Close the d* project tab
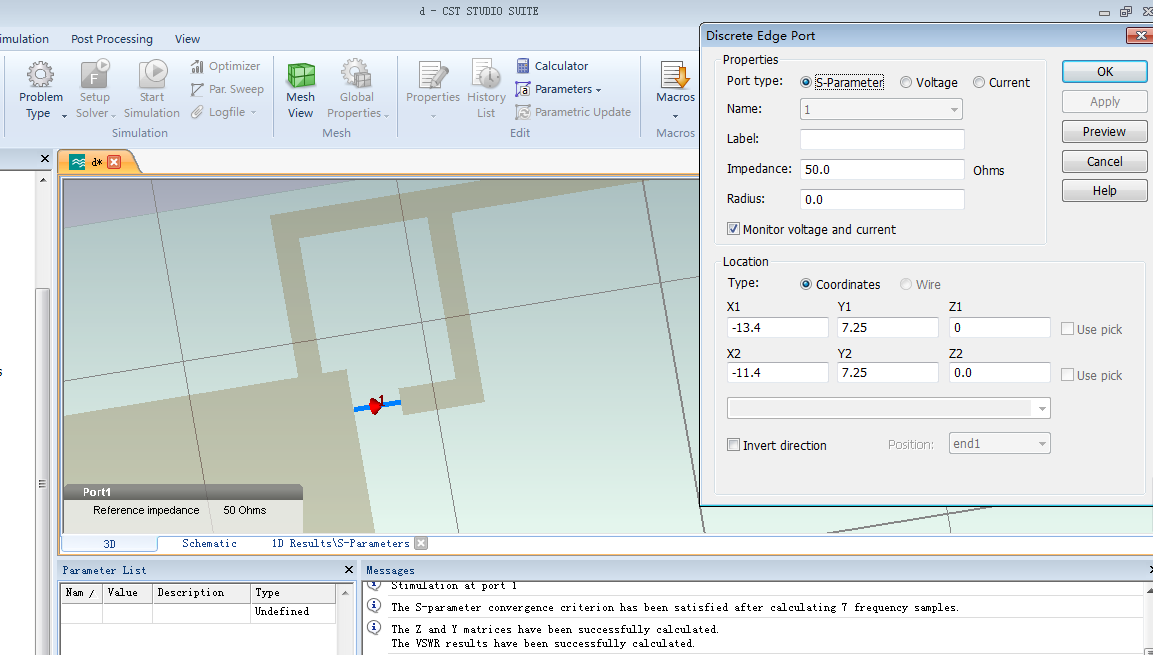Screen dimensions: 1153x655 tap(114, 162)
